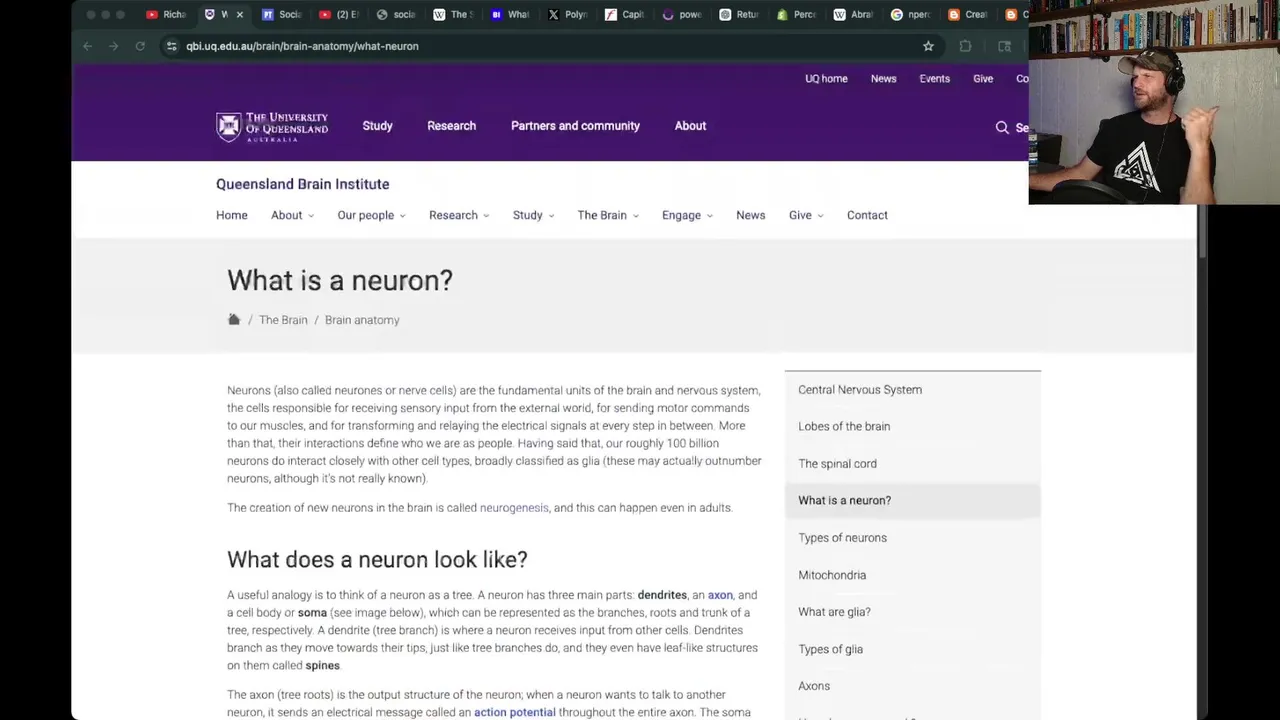Reload the page
The width and height of the screenshot is (1280, 720).
pyautogui.click(x=140, y=46)
